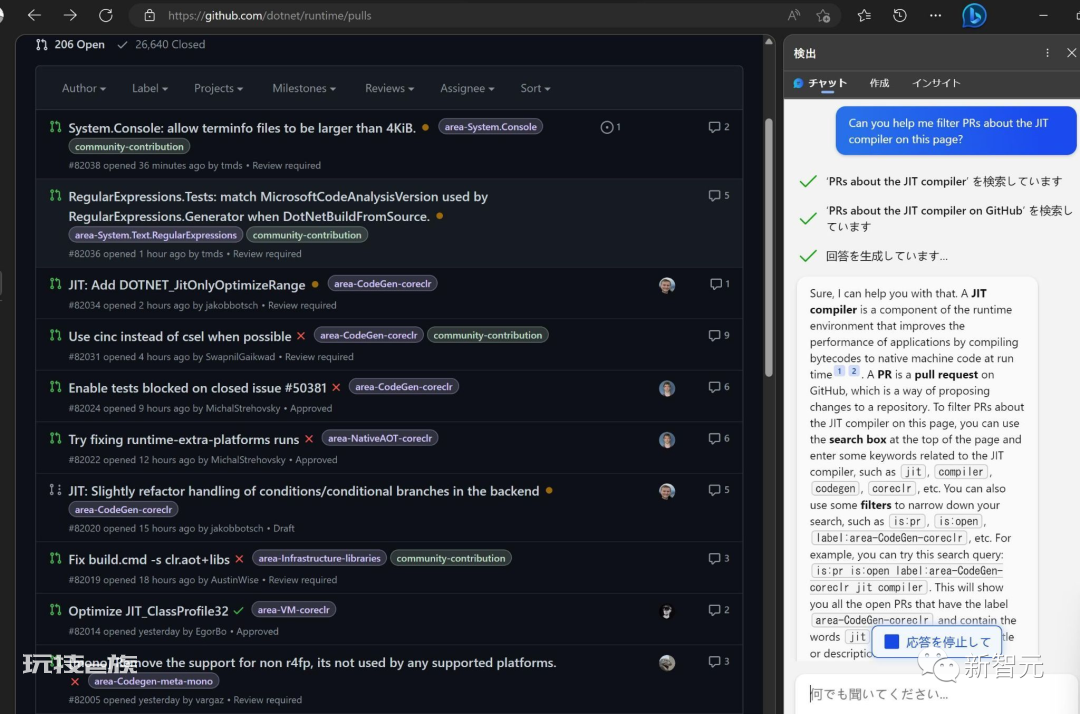Open author SwapnilGaikwad on PR #82031
1080x714 pixels.
tap(240, 357)
